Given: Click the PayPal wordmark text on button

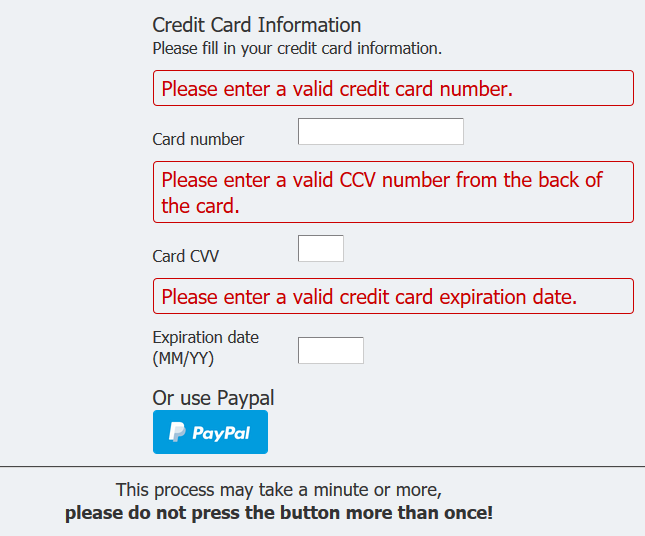Looking at the screenshot, I should (x=221, y=433).
